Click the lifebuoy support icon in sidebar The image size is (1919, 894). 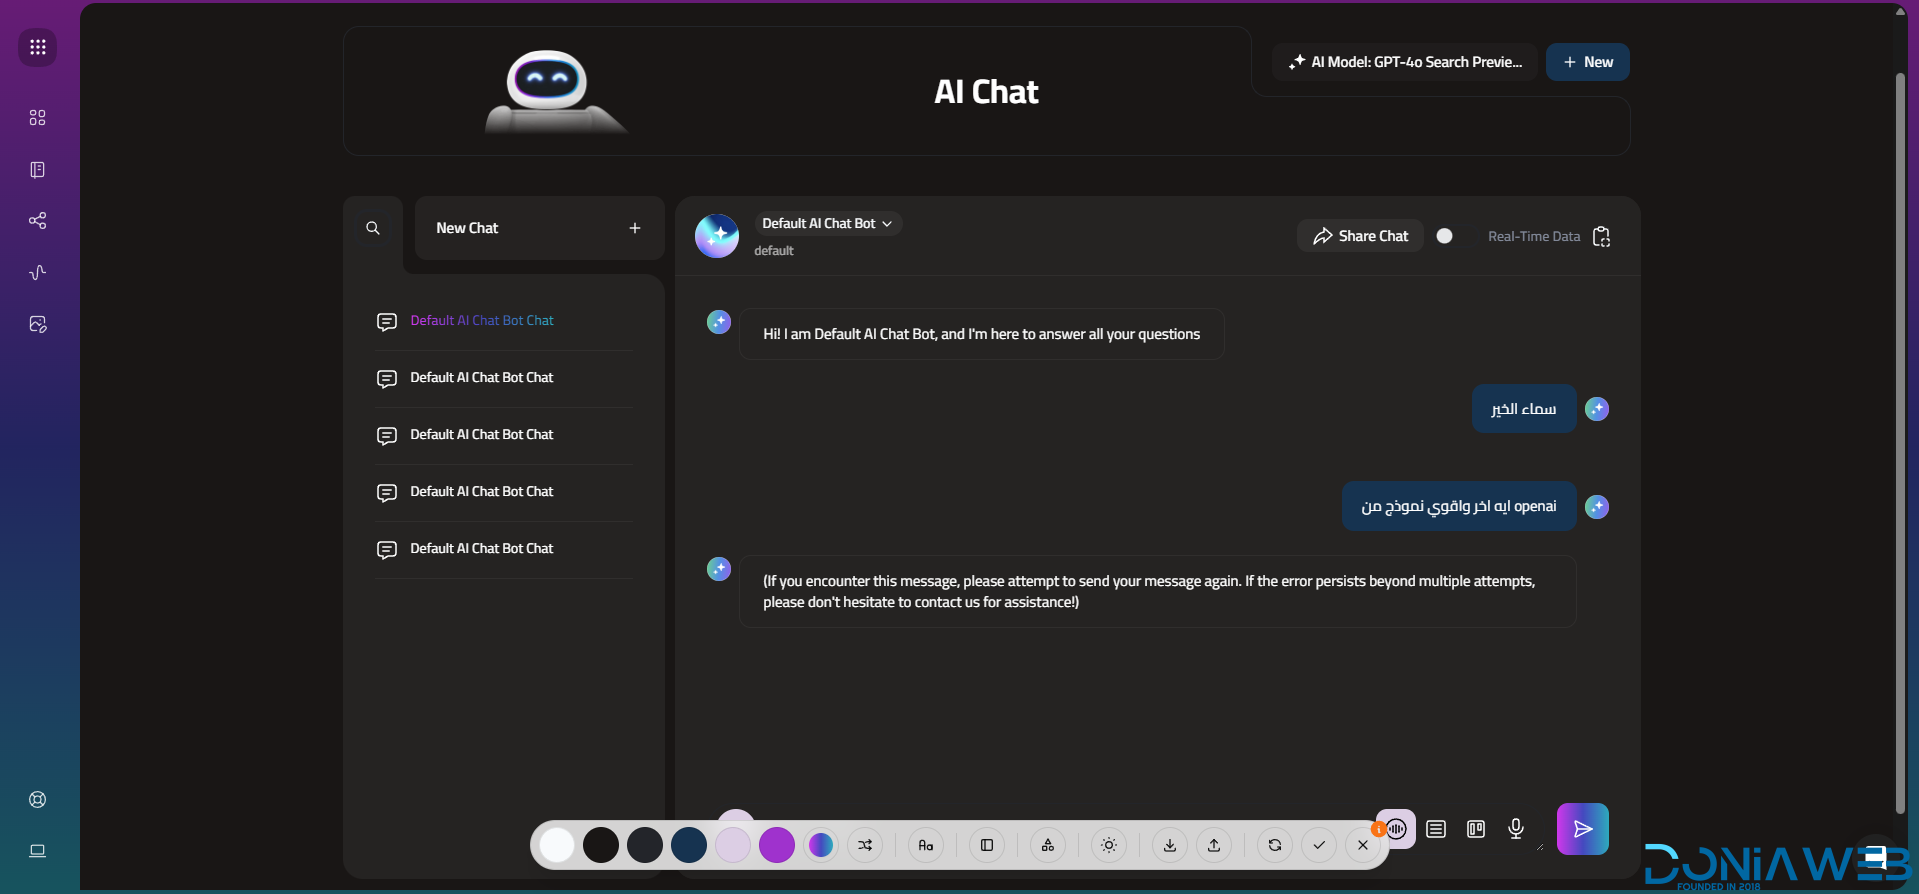pyautogui.click(x=38, y=799)
